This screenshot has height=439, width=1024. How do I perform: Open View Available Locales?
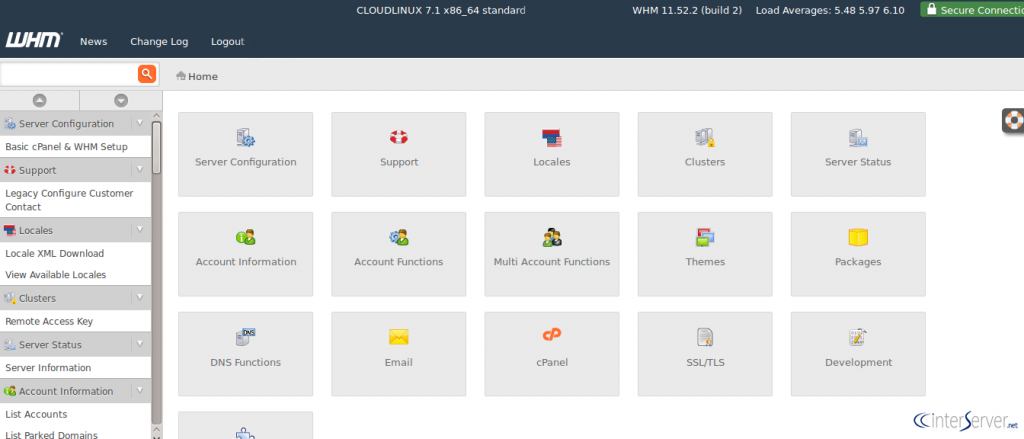[56, 275]
